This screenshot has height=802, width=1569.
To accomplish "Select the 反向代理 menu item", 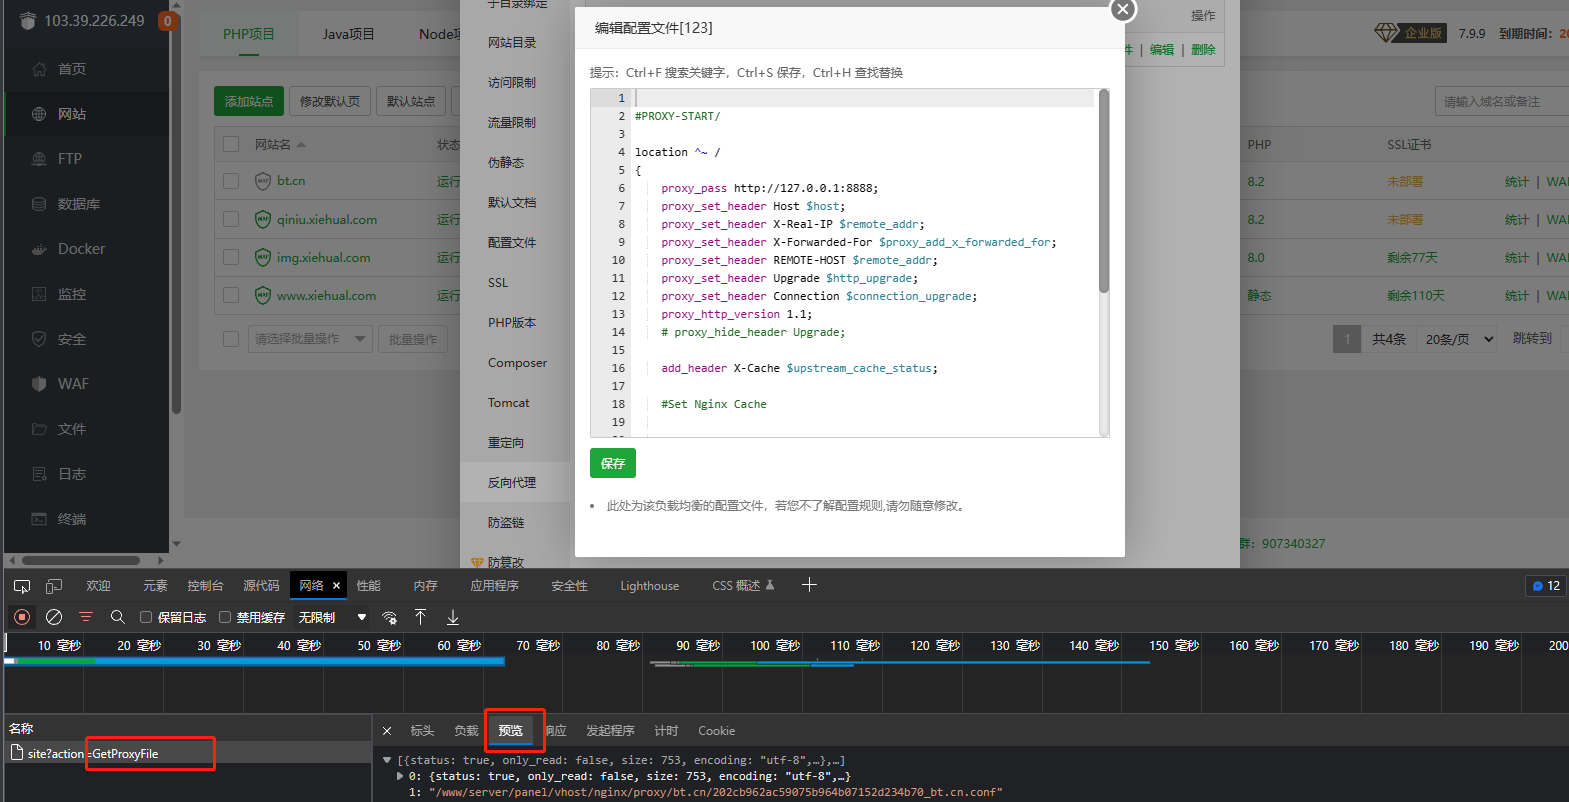I will click(x=512, y=482).
